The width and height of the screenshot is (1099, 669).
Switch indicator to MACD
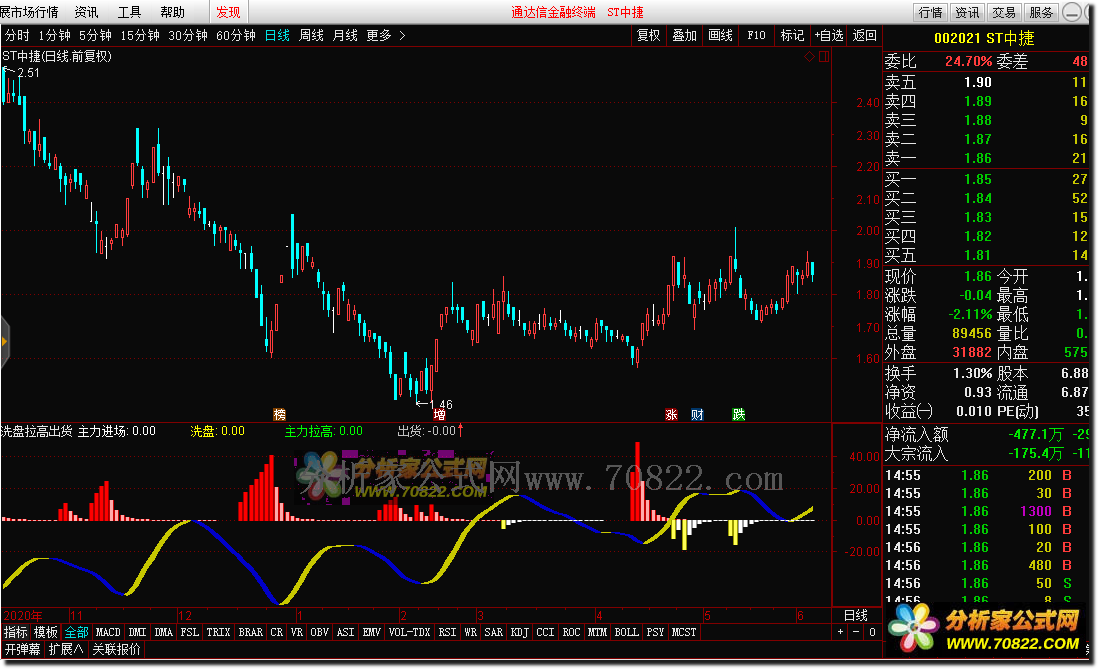108,632
